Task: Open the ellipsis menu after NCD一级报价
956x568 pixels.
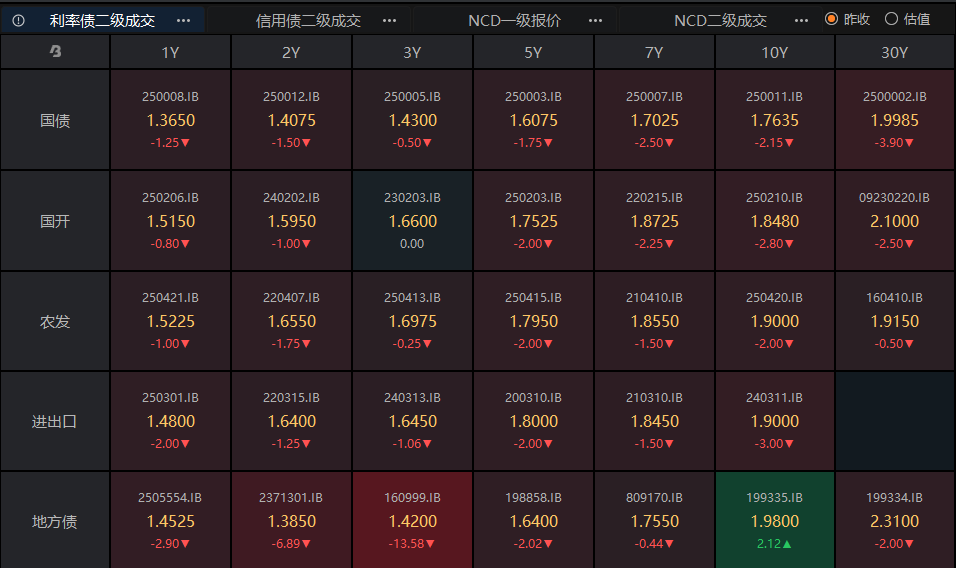Action: click(x=595, y=20)
